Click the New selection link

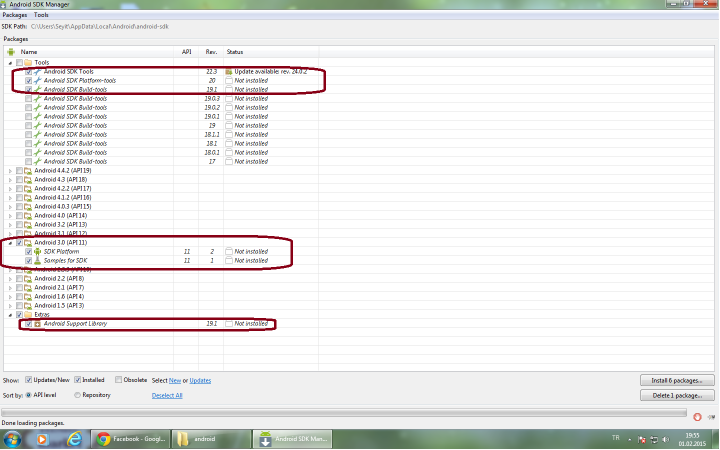click(175, 381)
